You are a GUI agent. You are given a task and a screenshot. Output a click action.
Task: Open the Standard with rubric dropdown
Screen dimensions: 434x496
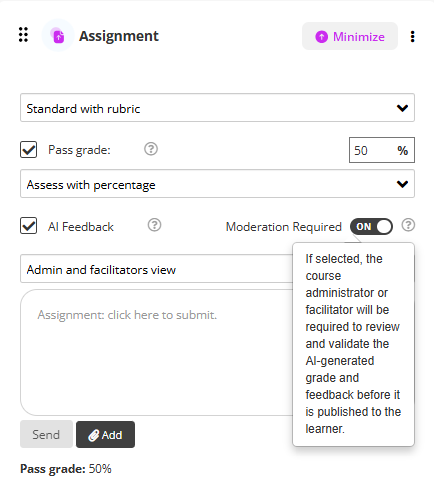pos(217,108)
